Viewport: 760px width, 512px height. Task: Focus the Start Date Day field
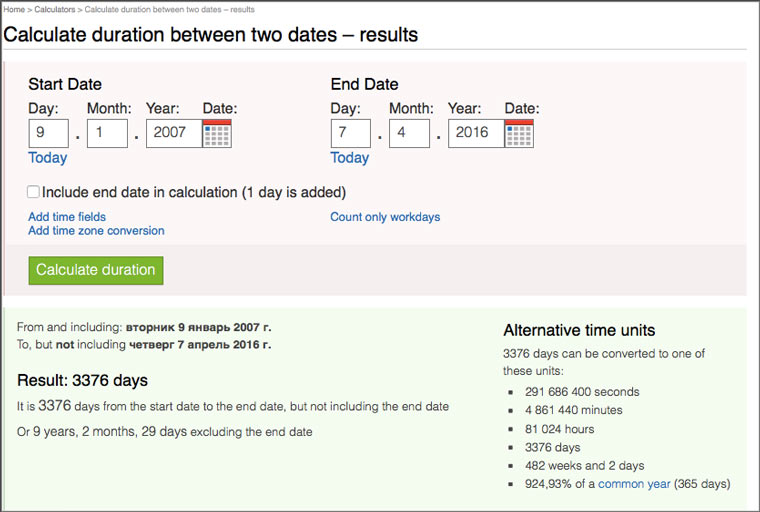pyautogui.click(x=48, y=133)
